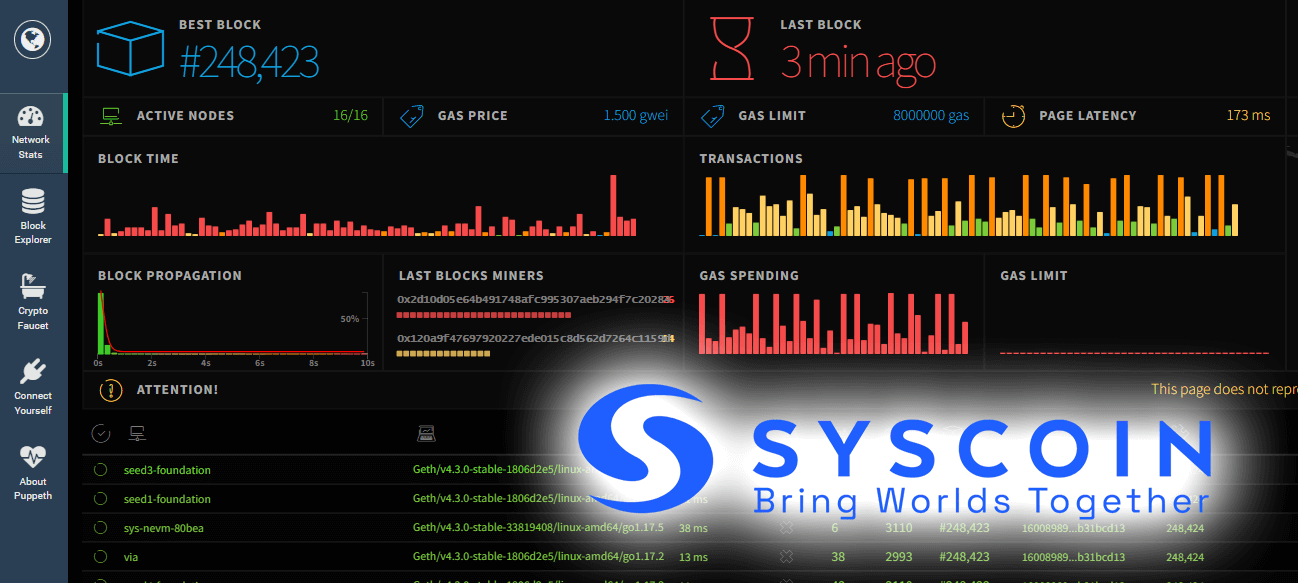This screenshot has width=1298, height=583.
Task: Click the 3110 pending value in sys-nevm row
Action: click(x=898, y=528)
